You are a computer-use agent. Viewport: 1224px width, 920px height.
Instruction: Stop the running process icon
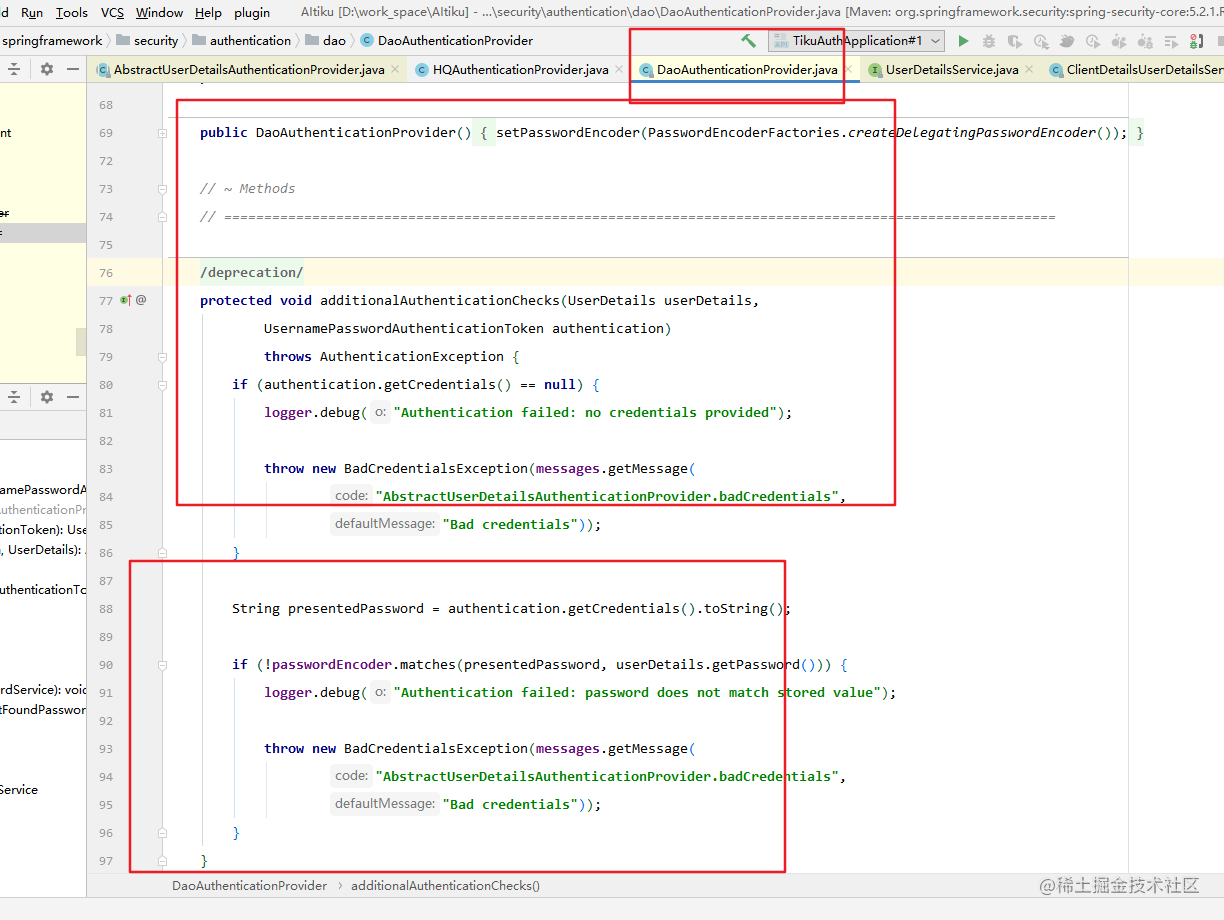(1221, 41)
